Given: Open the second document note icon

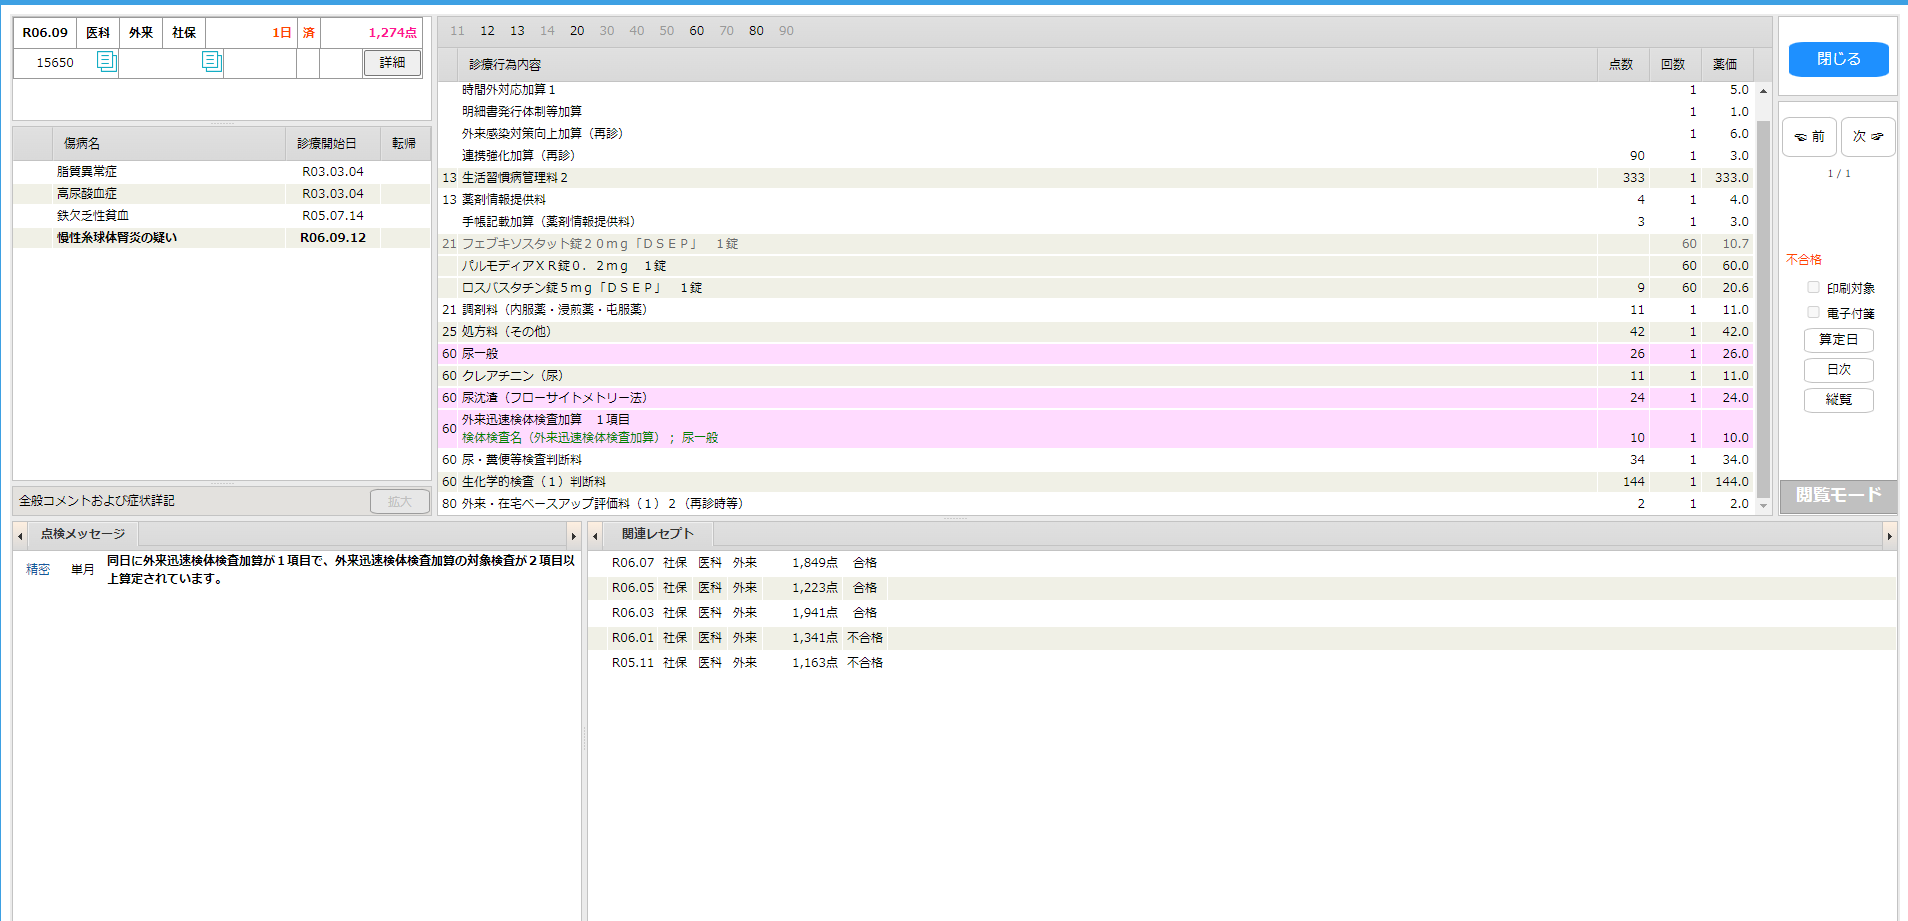Looking at the screenshot, I should point(211,62).
